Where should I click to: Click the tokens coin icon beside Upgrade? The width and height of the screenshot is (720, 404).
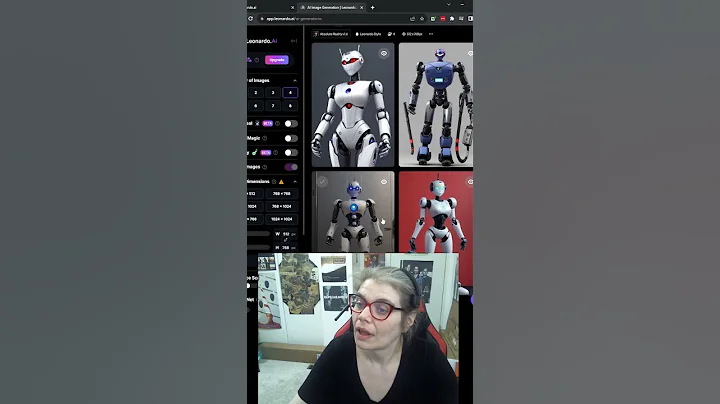(x=249, y=60)
